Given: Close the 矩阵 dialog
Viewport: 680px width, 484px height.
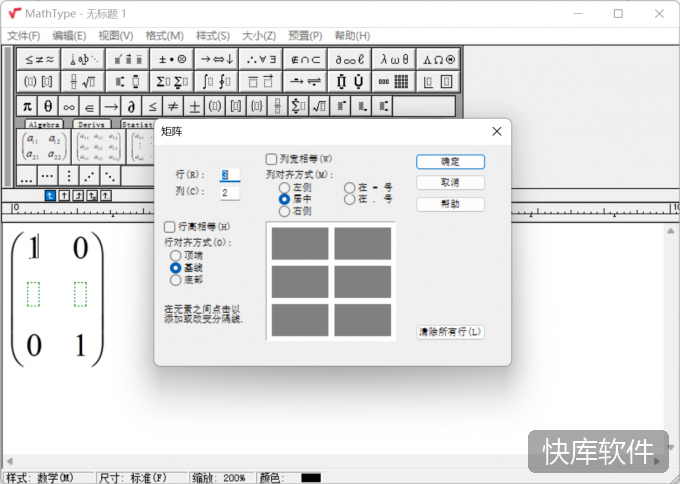Looking at the screenshot, I should click(x=497, y=131).
